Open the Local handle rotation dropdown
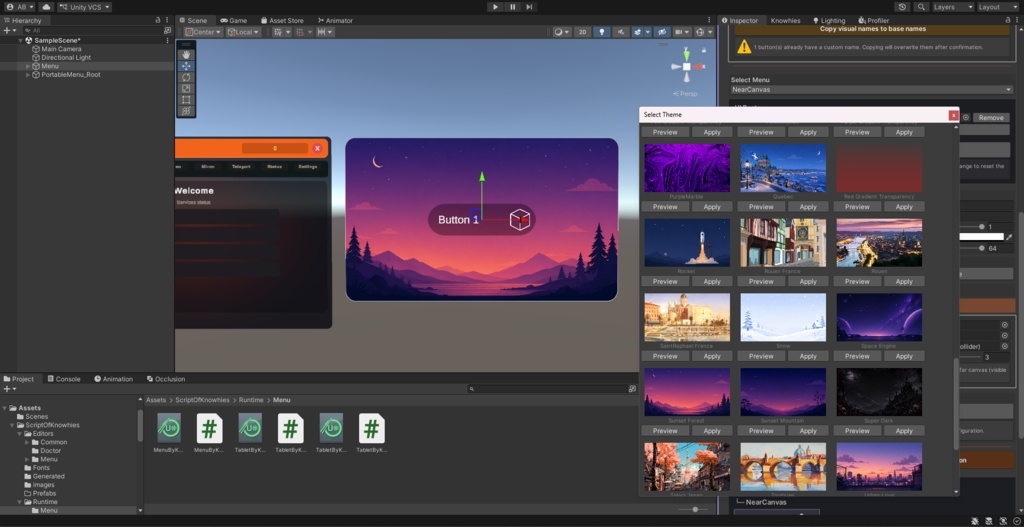Viewport: 1024px width, 527px height. (x=244, y=32)
